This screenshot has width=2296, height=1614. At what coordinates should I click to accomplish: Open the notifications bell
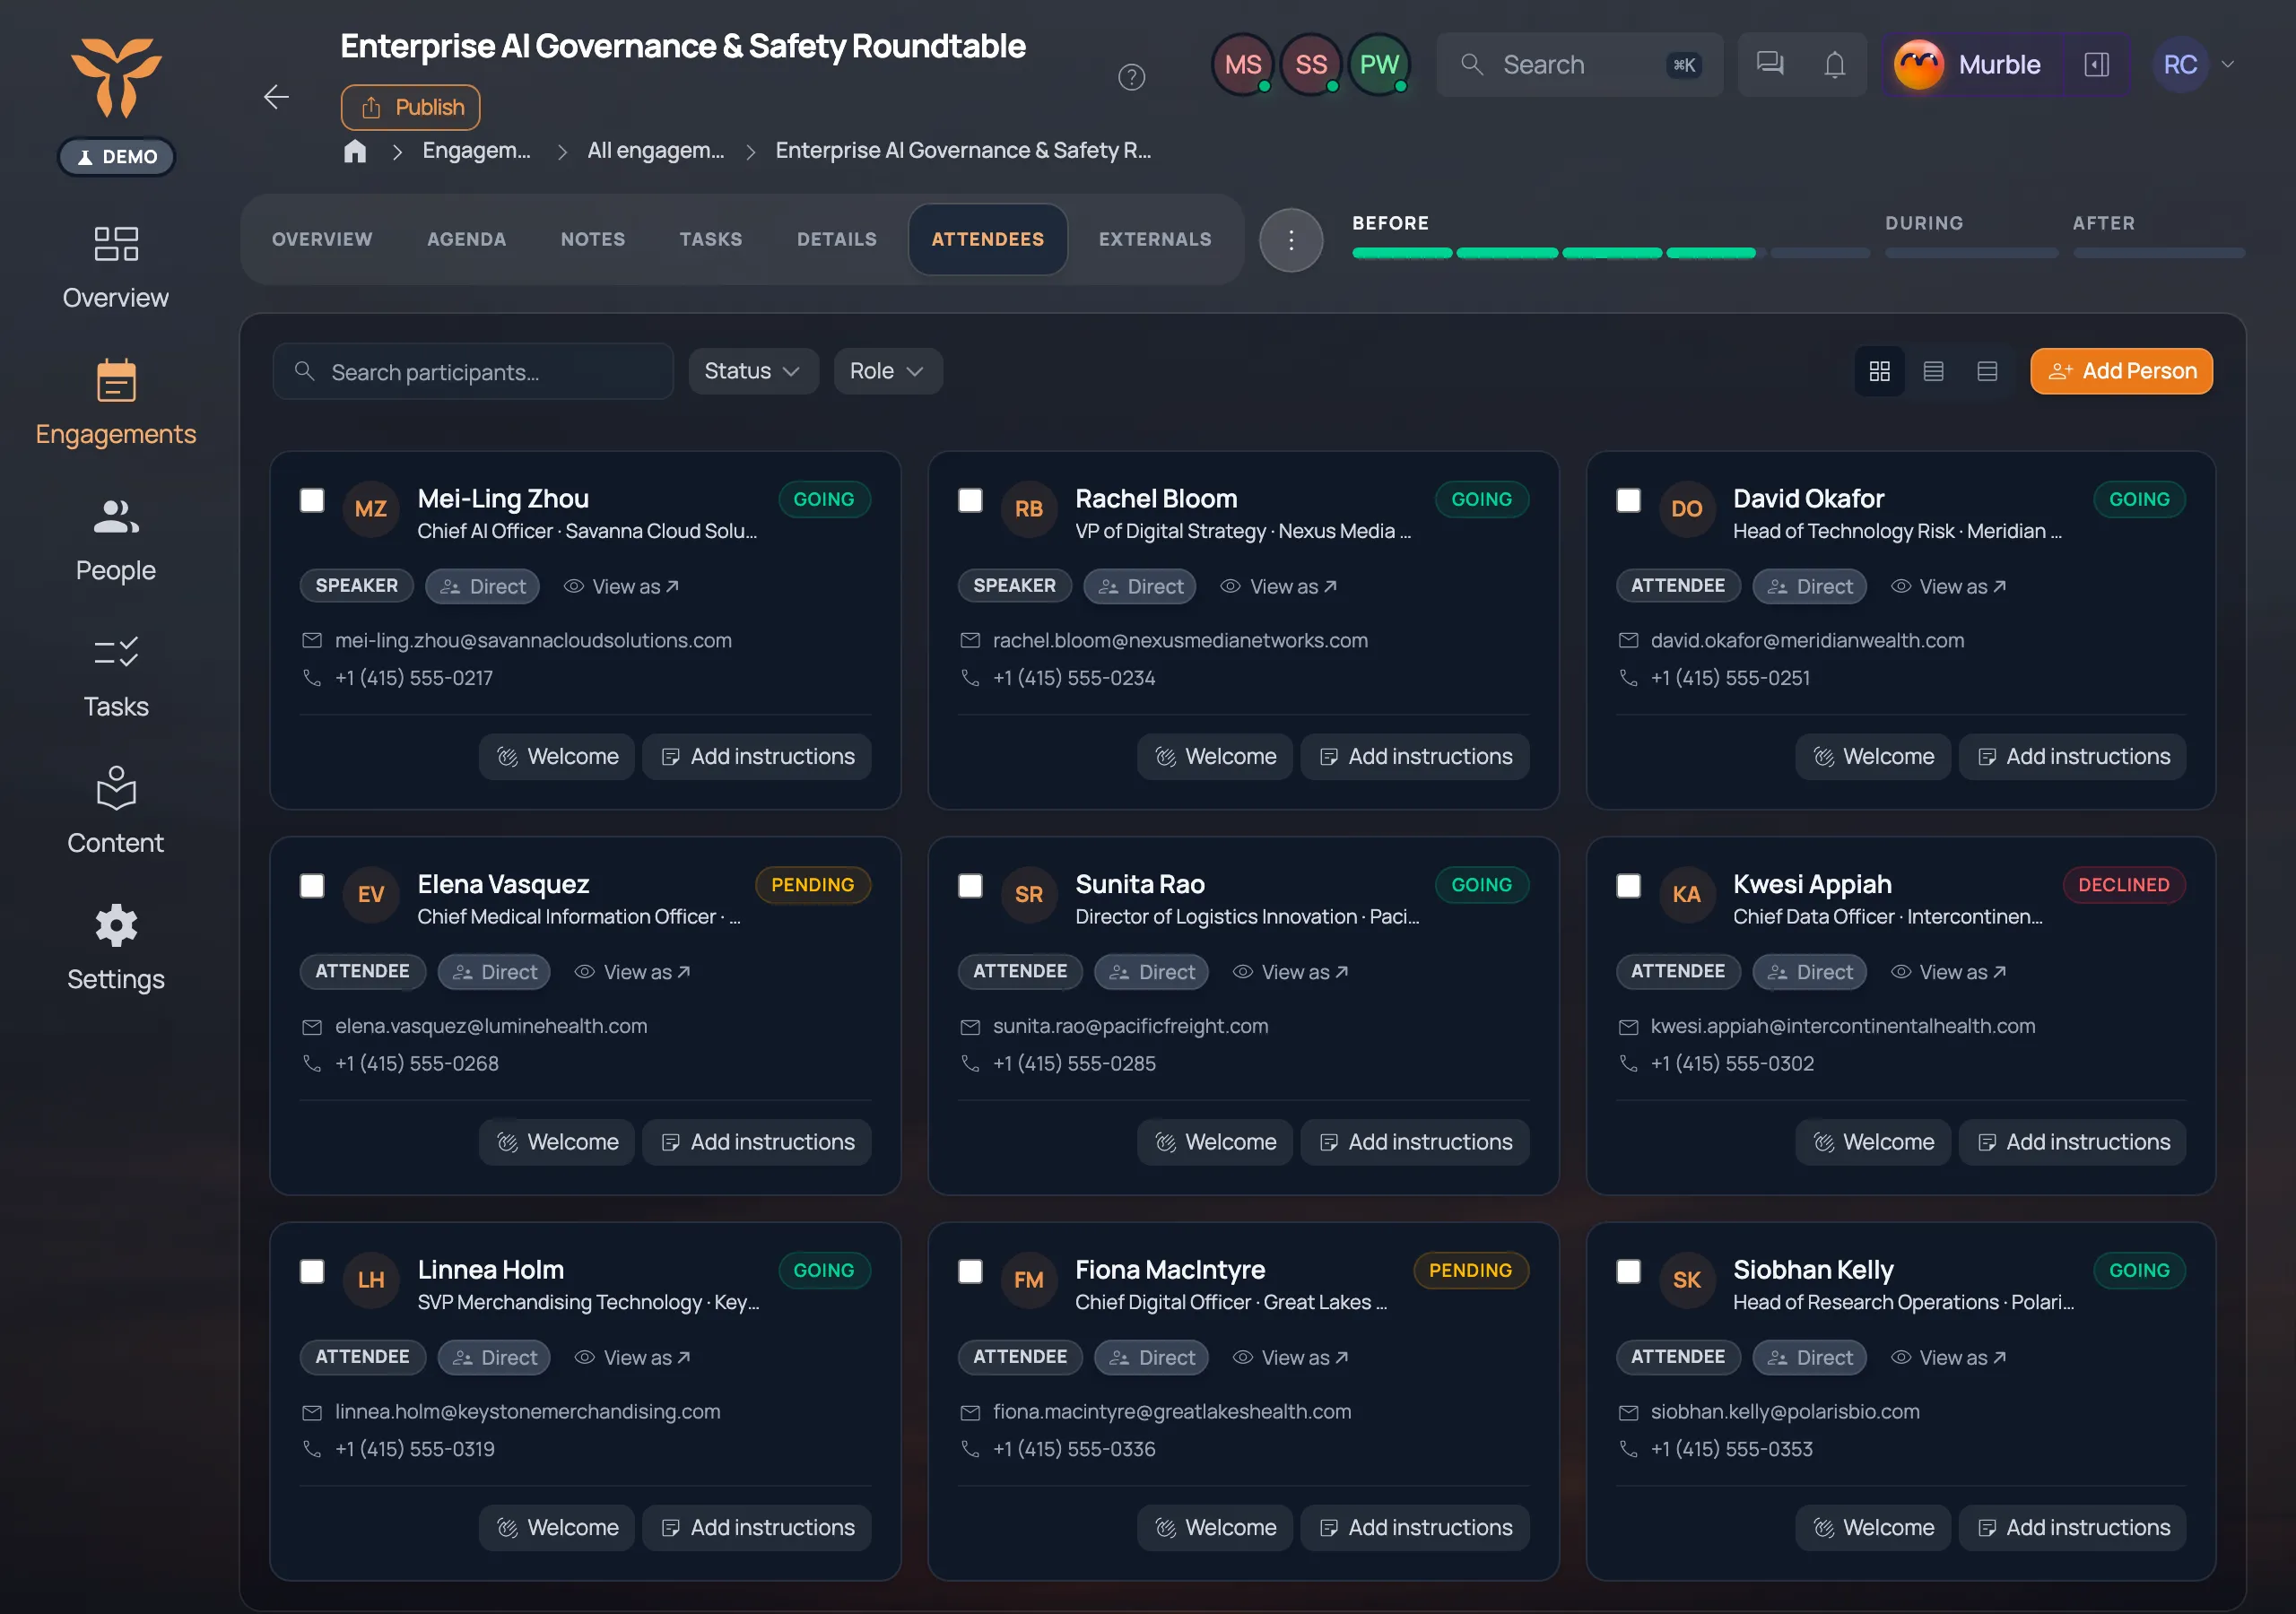coord(1834,65)
